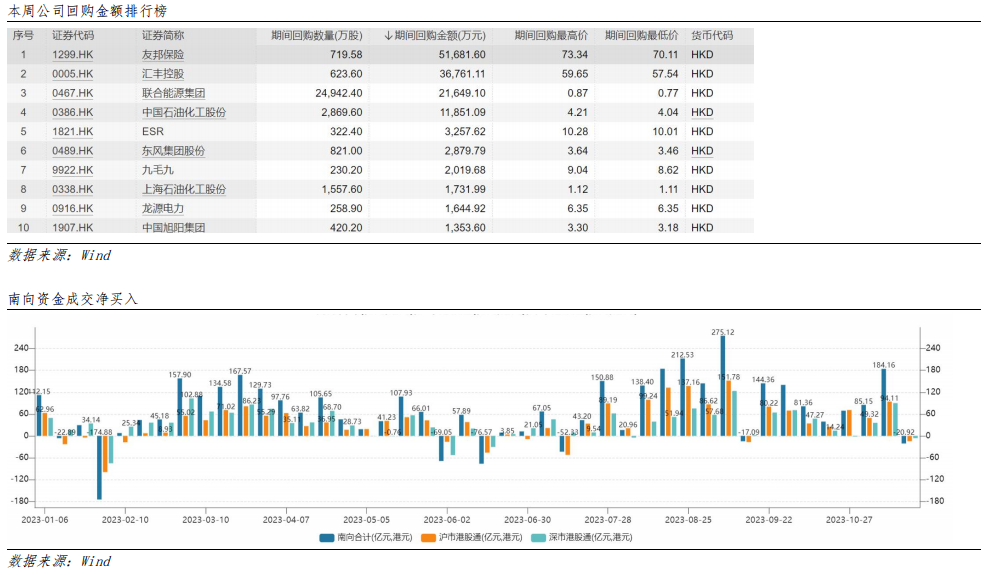
Task: Open stock code 0005.HK link
Action: 72,74
